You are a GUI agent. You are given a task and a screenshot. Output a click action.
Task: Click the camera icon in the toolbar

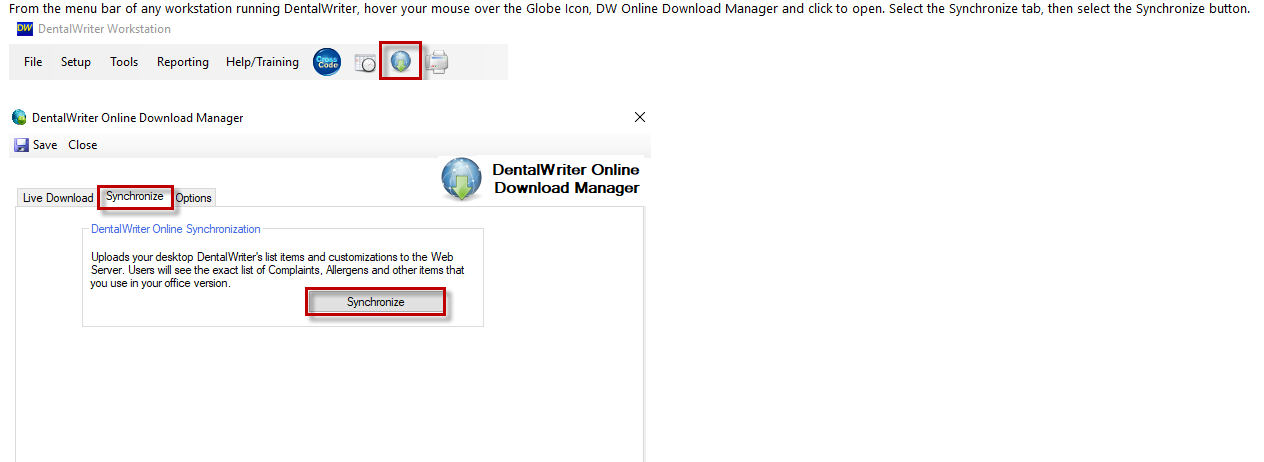[x=365, y=63]
